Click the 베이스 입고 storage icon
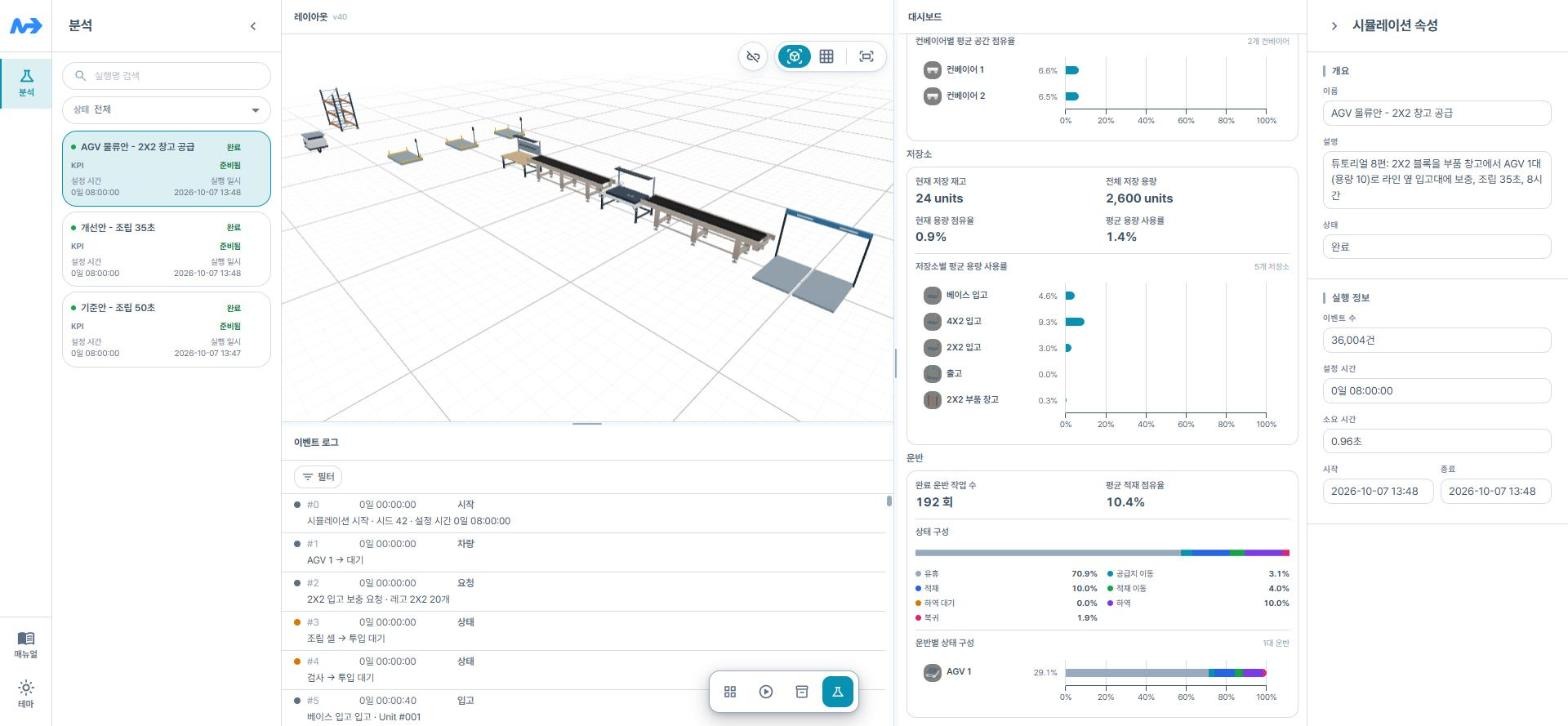The width and height of the screenshot is (1568, 726). pyautogui.click(x=932, y=295)
